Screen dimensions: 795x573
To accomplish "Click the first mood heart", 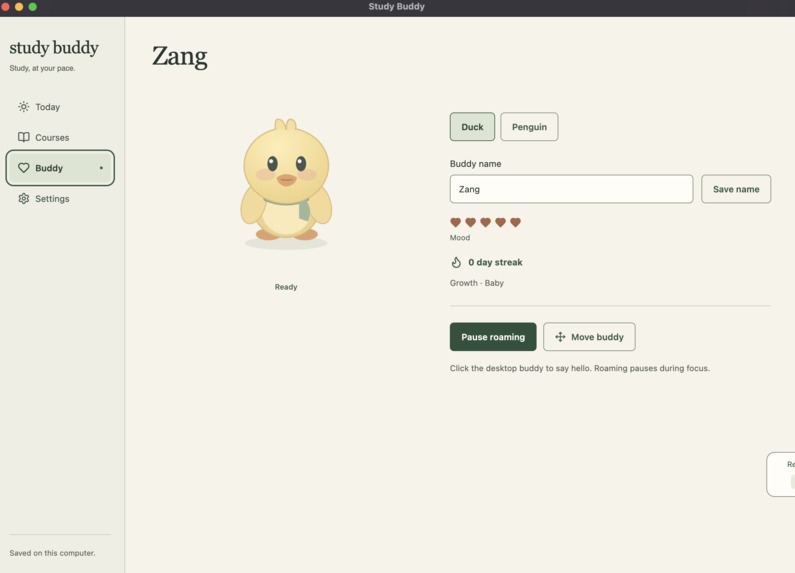I will (x=455, y=222).
